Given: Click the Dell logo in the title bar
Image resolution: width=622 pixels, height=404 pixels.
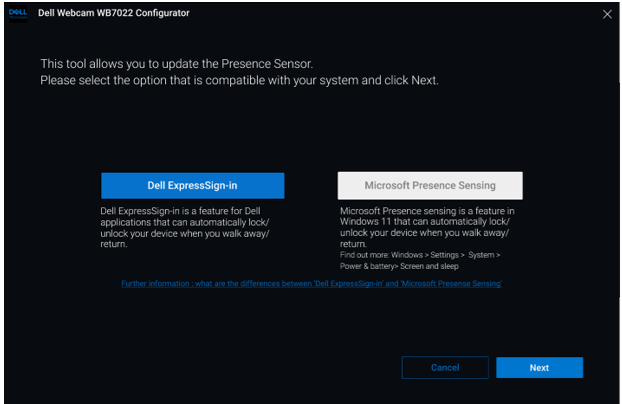Looking at the screenshot, I should point(19,14).
